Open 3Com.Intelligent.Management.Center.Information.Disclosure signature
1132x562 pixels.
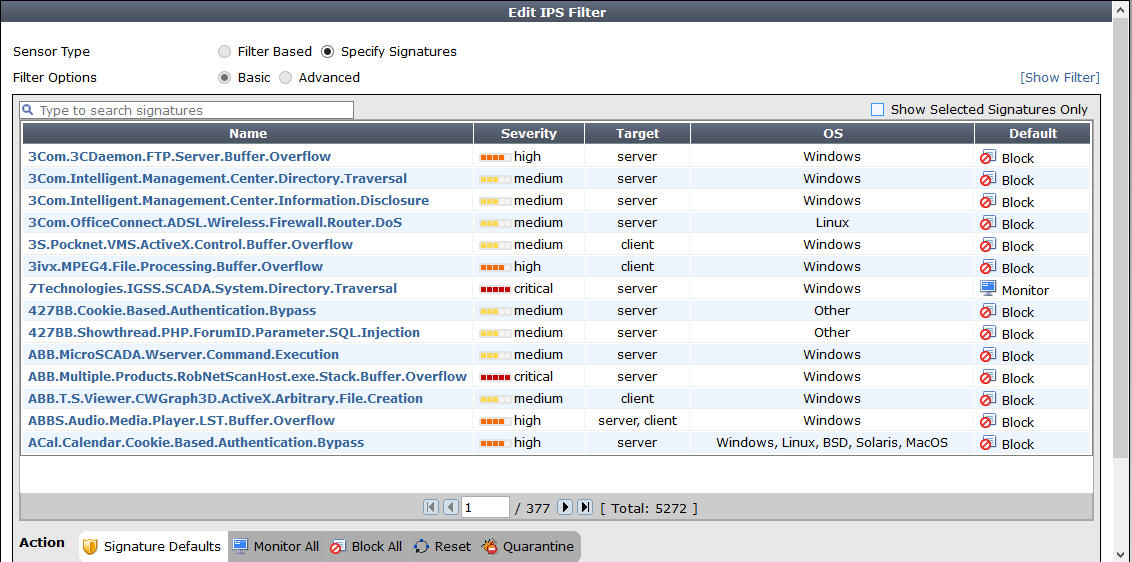[228, 200]
